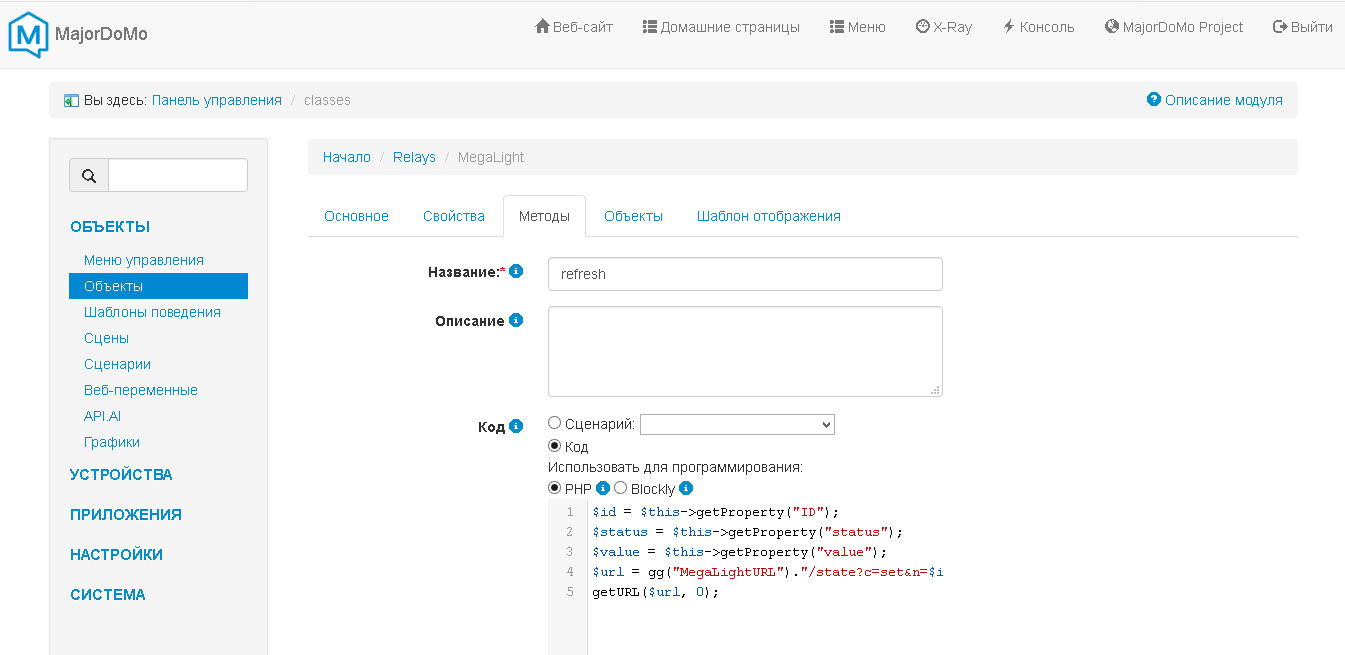Click info icon next to Код label

[516, 426]
